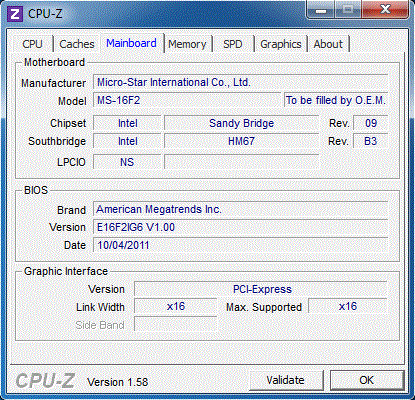Switch to the CPU tab
The image size is (415, 400).
tap(32, 44)
